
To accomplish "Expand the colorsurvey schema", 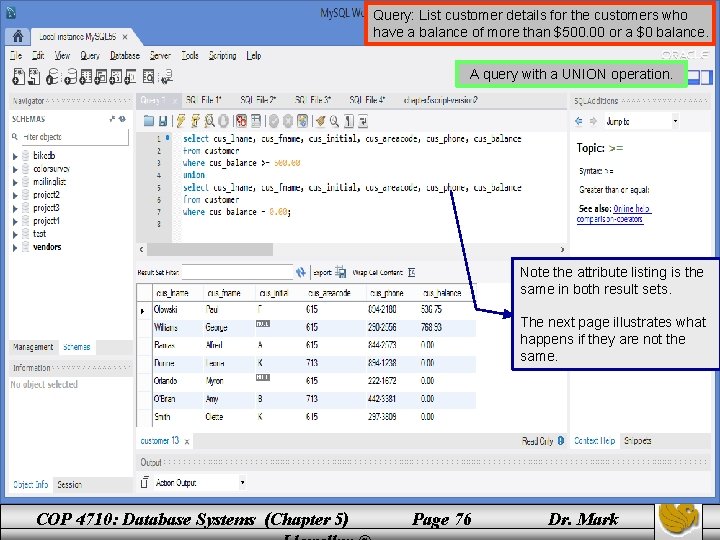I will tap(15, 169).
